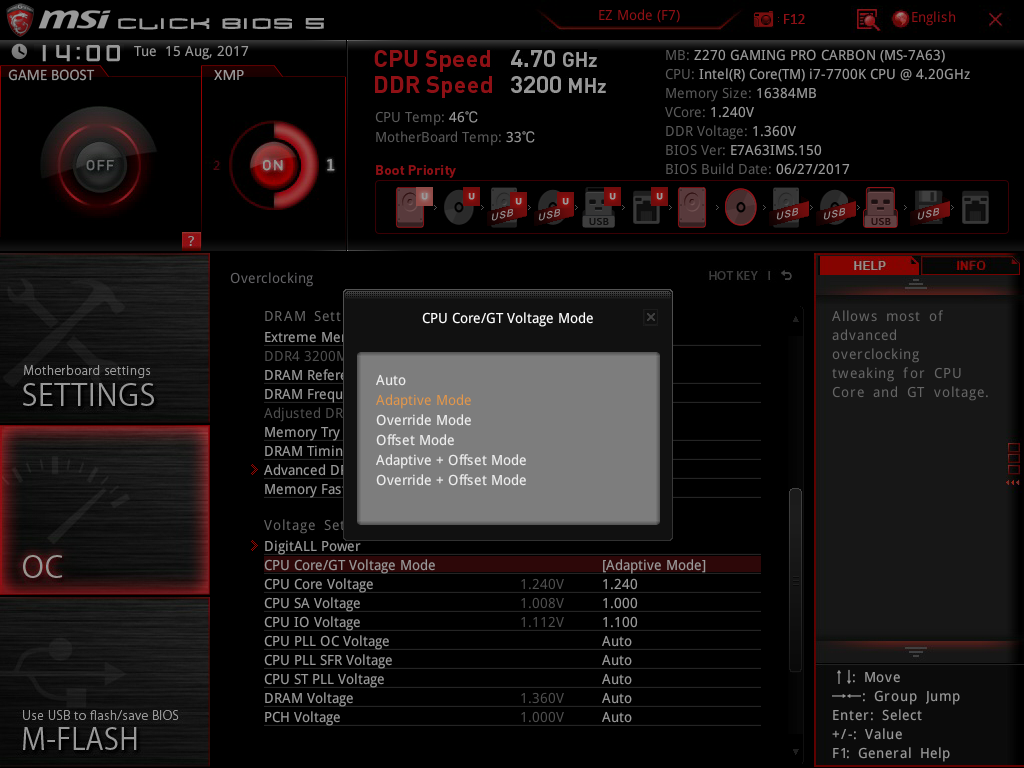Image resolution: width=1024 pixels, height=768 pixels.
Task: Choose Adaptive + Offset Mode option
Action: (451, 460)
